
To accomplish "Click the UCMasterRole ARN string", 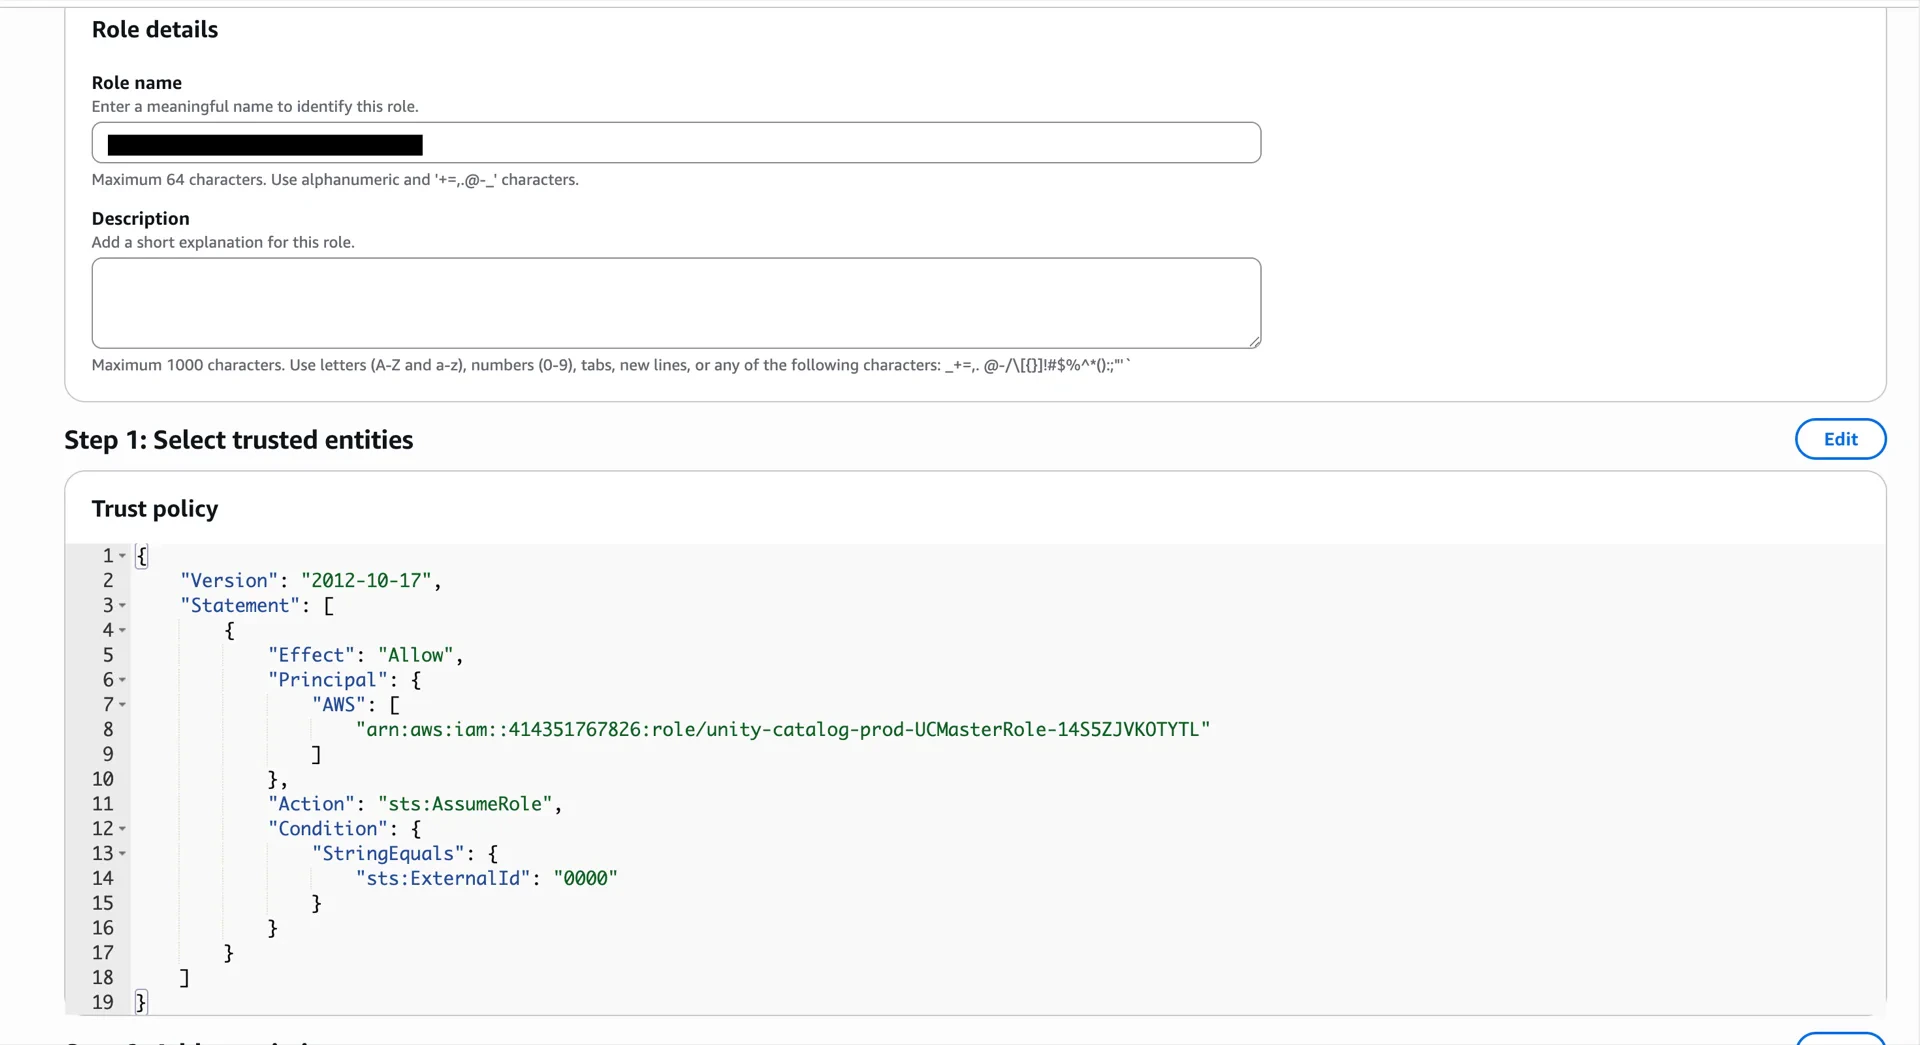I will click(x=783, y=730).
